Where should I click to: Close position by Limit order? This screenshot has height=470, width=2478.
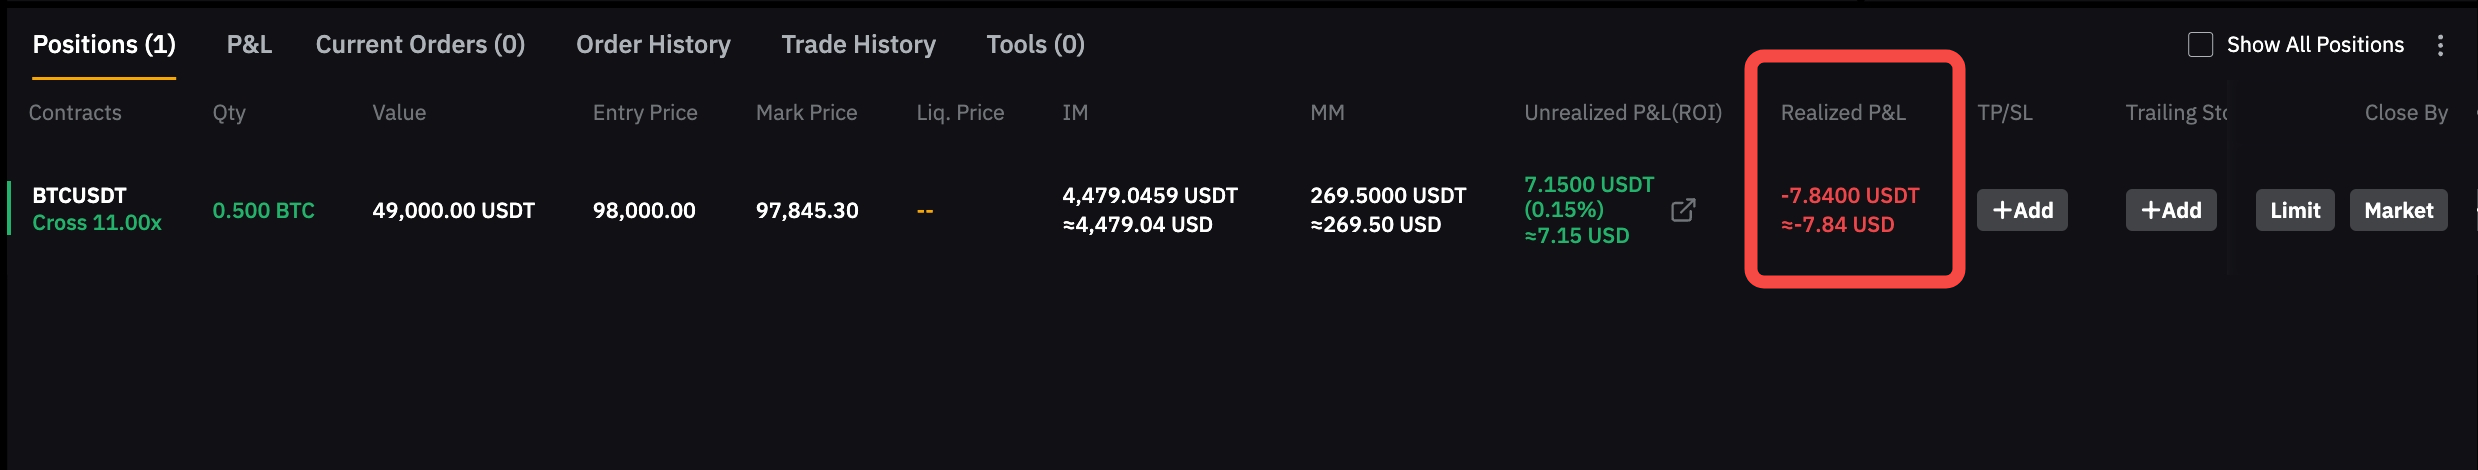tap(2294, 210)
